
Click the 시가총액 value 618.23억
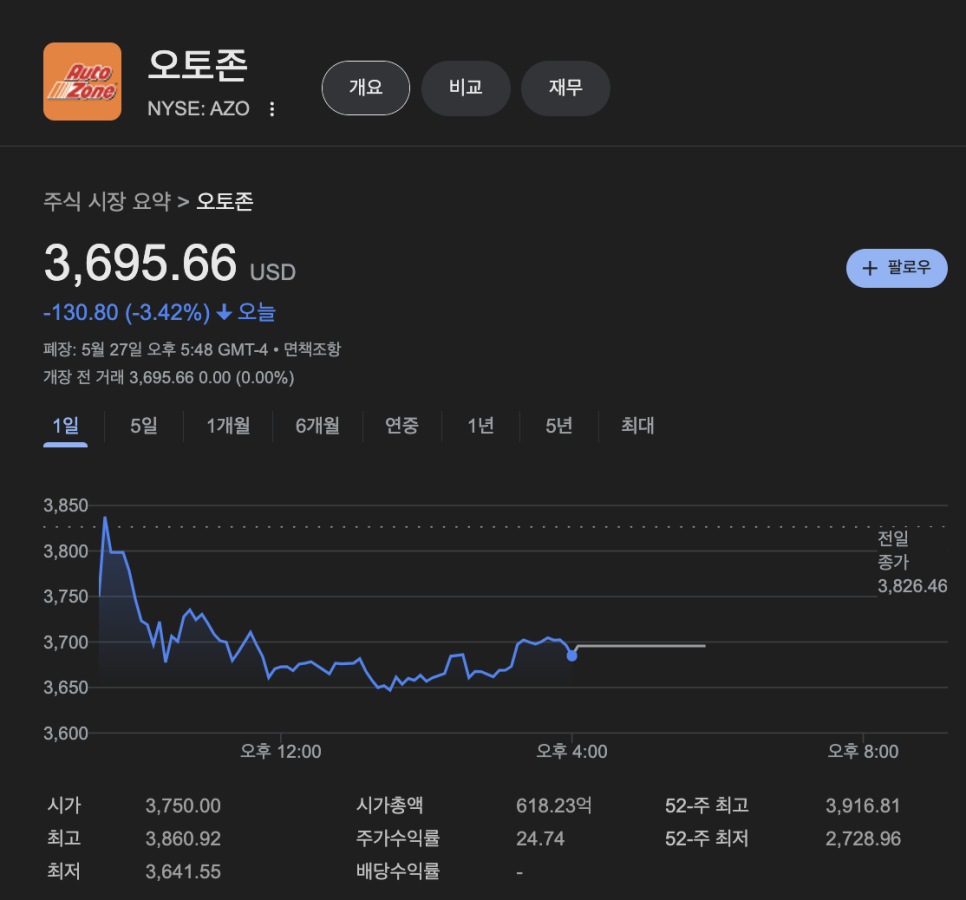pos(554,806)
